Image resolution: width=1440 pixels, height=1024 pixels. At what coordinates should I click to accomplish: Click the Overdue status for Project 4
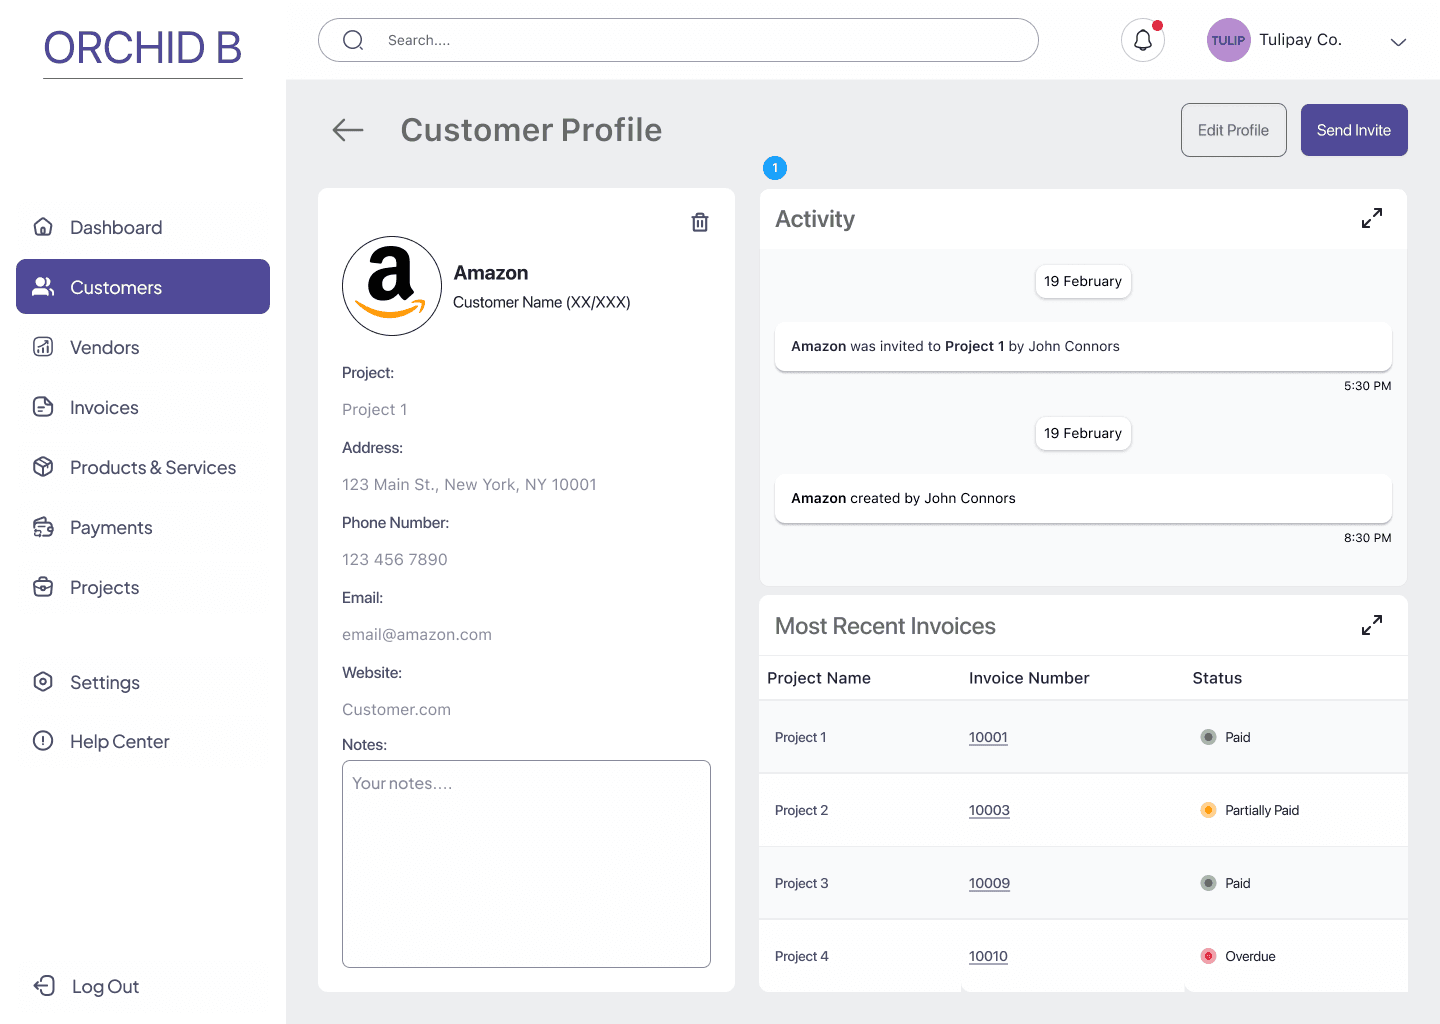coord(1238,956)
